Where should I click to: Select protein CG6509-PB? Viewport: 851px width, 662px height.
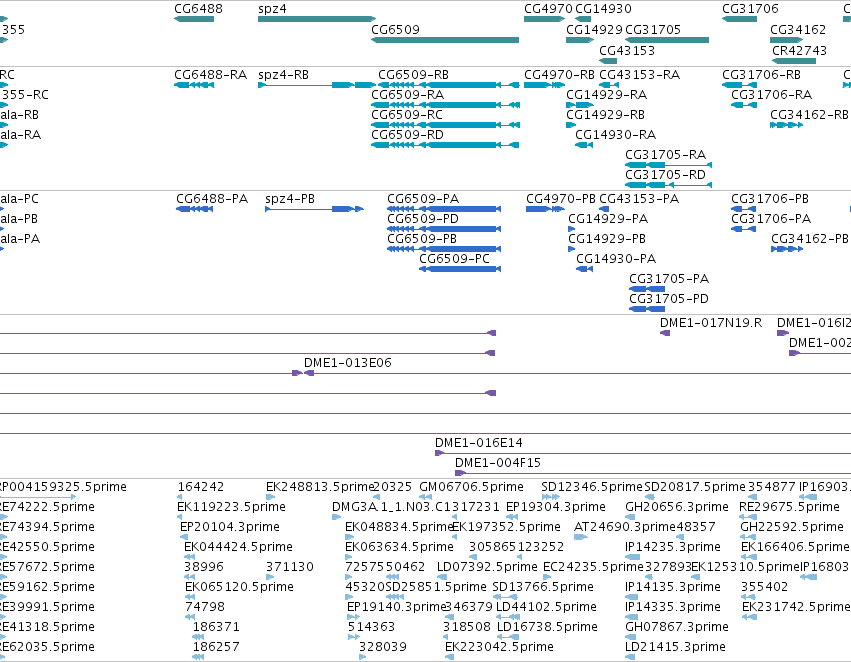(444, 249)
